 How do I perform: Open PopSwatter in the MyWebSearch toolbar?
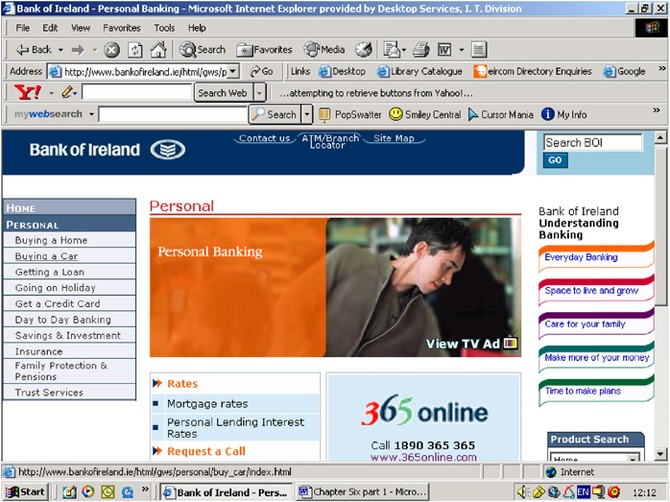click(350, 114)
